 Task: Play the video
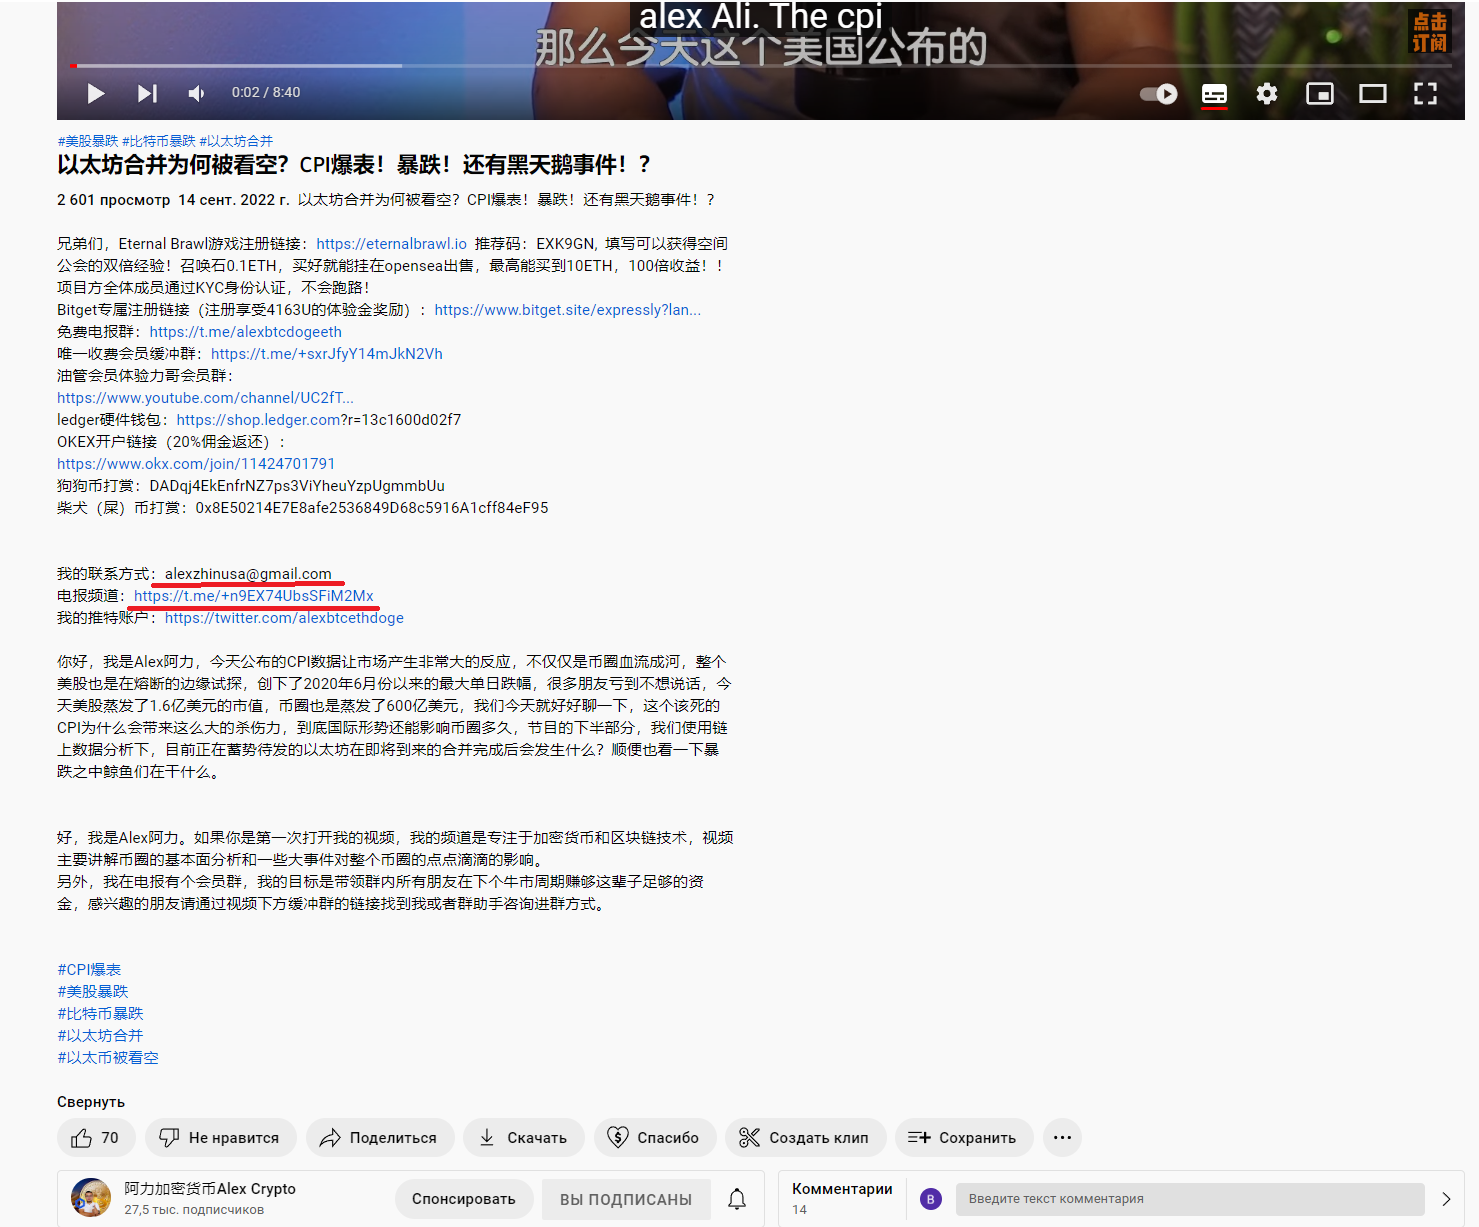pyautogui.click(x=96, y=93)
